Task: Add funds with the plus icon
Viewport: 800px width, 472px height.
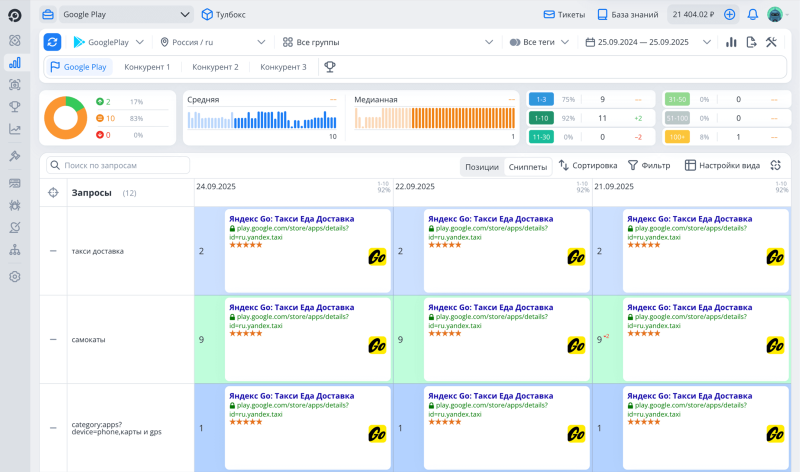Action: pyautogui.click(x=729, y=15)
